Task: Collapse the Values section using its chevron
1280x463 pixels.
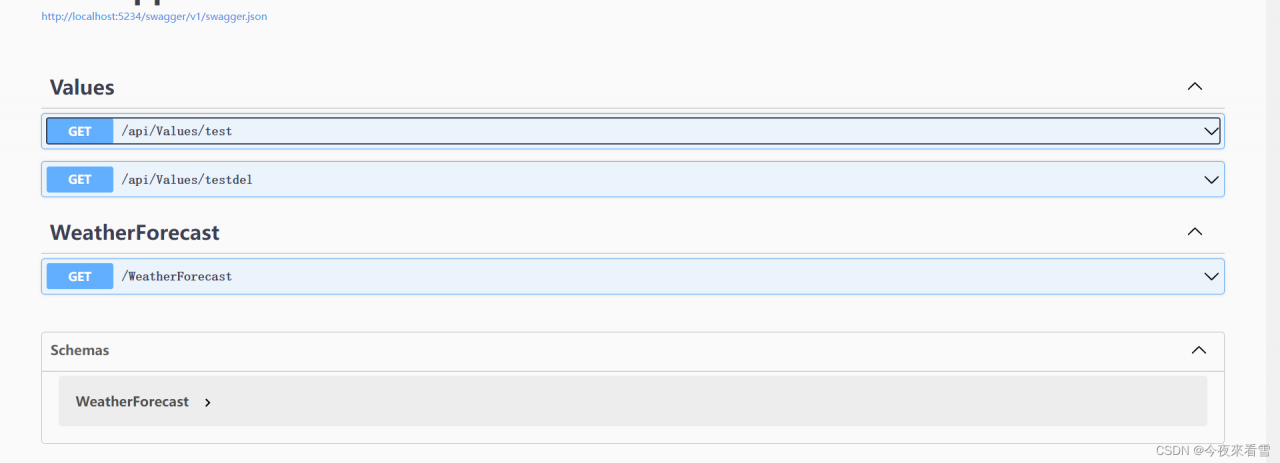Action: 1194,87
